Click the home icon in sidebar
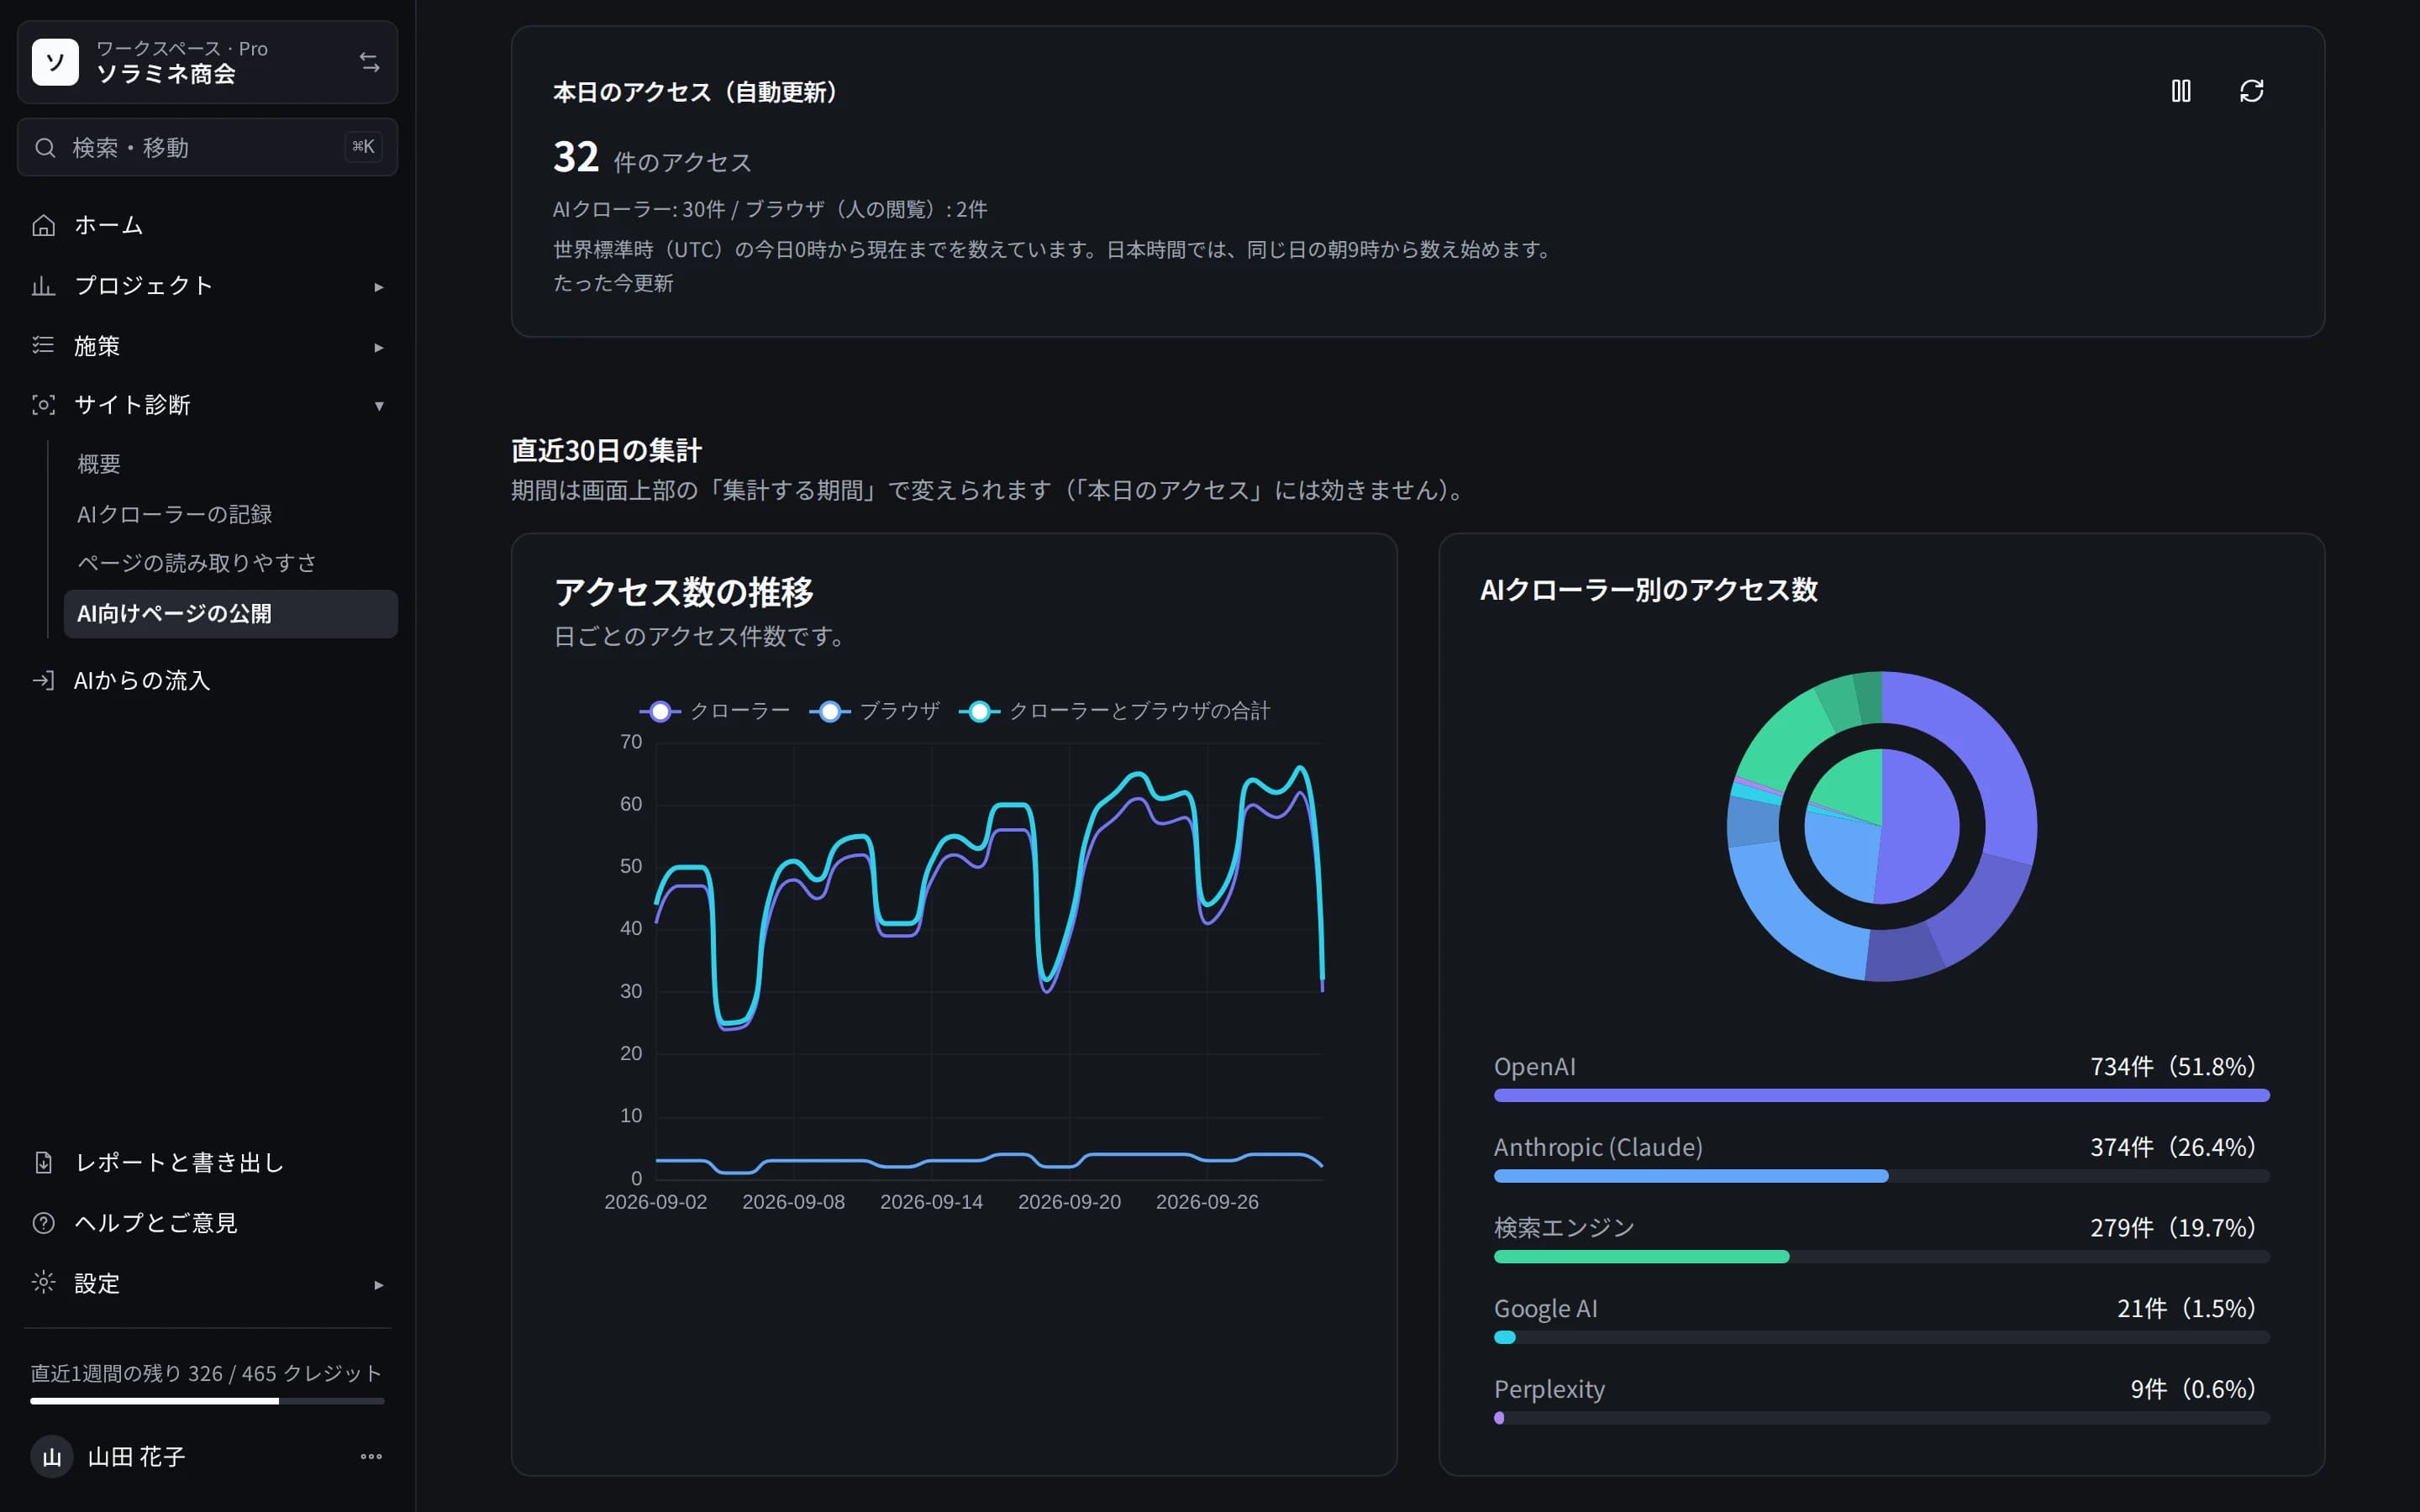 click(x=43, y=226)
